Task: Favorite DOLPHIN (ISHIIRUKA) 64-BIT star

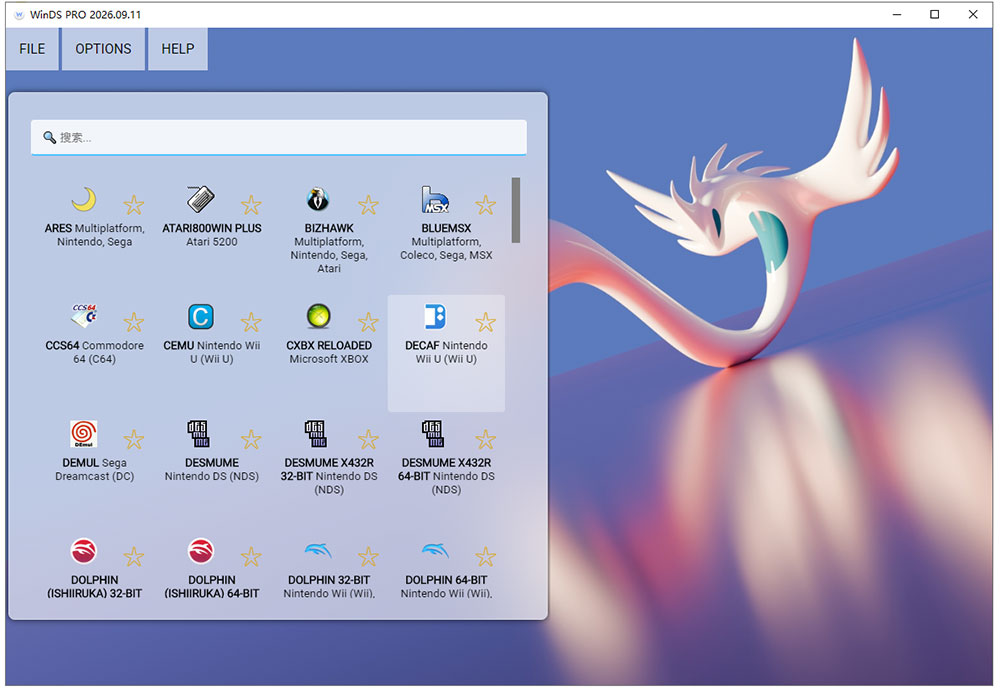Action: (x=251, y=557)
